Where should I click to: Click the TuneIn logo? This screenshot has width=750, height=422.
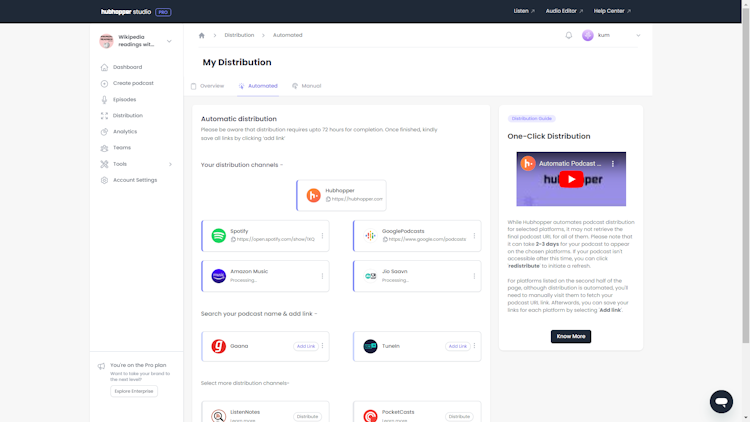pyautogui.click(x=370, y=346)
